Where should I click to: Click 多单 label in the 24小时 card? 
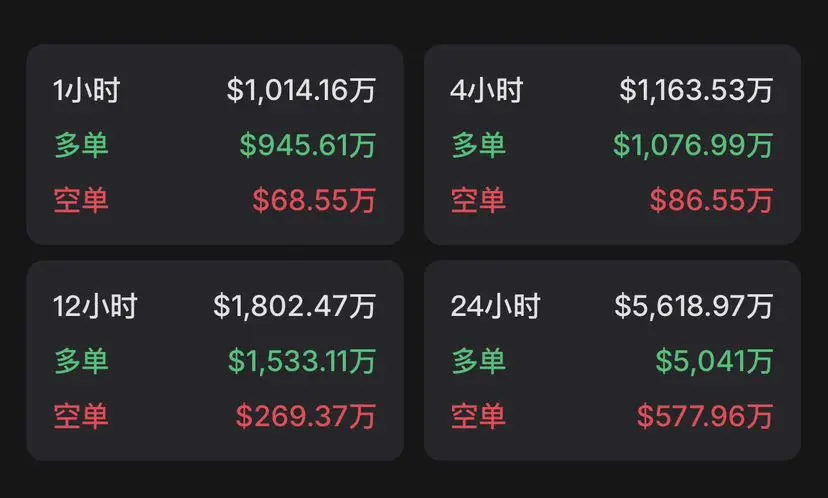point(478,361)
